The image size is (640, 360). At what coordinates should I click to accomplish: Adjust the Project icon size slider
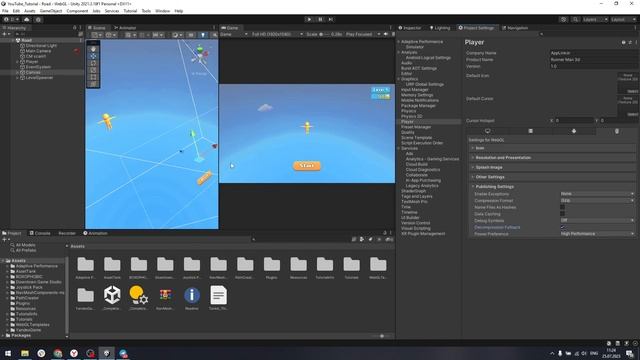(x=382, y=336)
